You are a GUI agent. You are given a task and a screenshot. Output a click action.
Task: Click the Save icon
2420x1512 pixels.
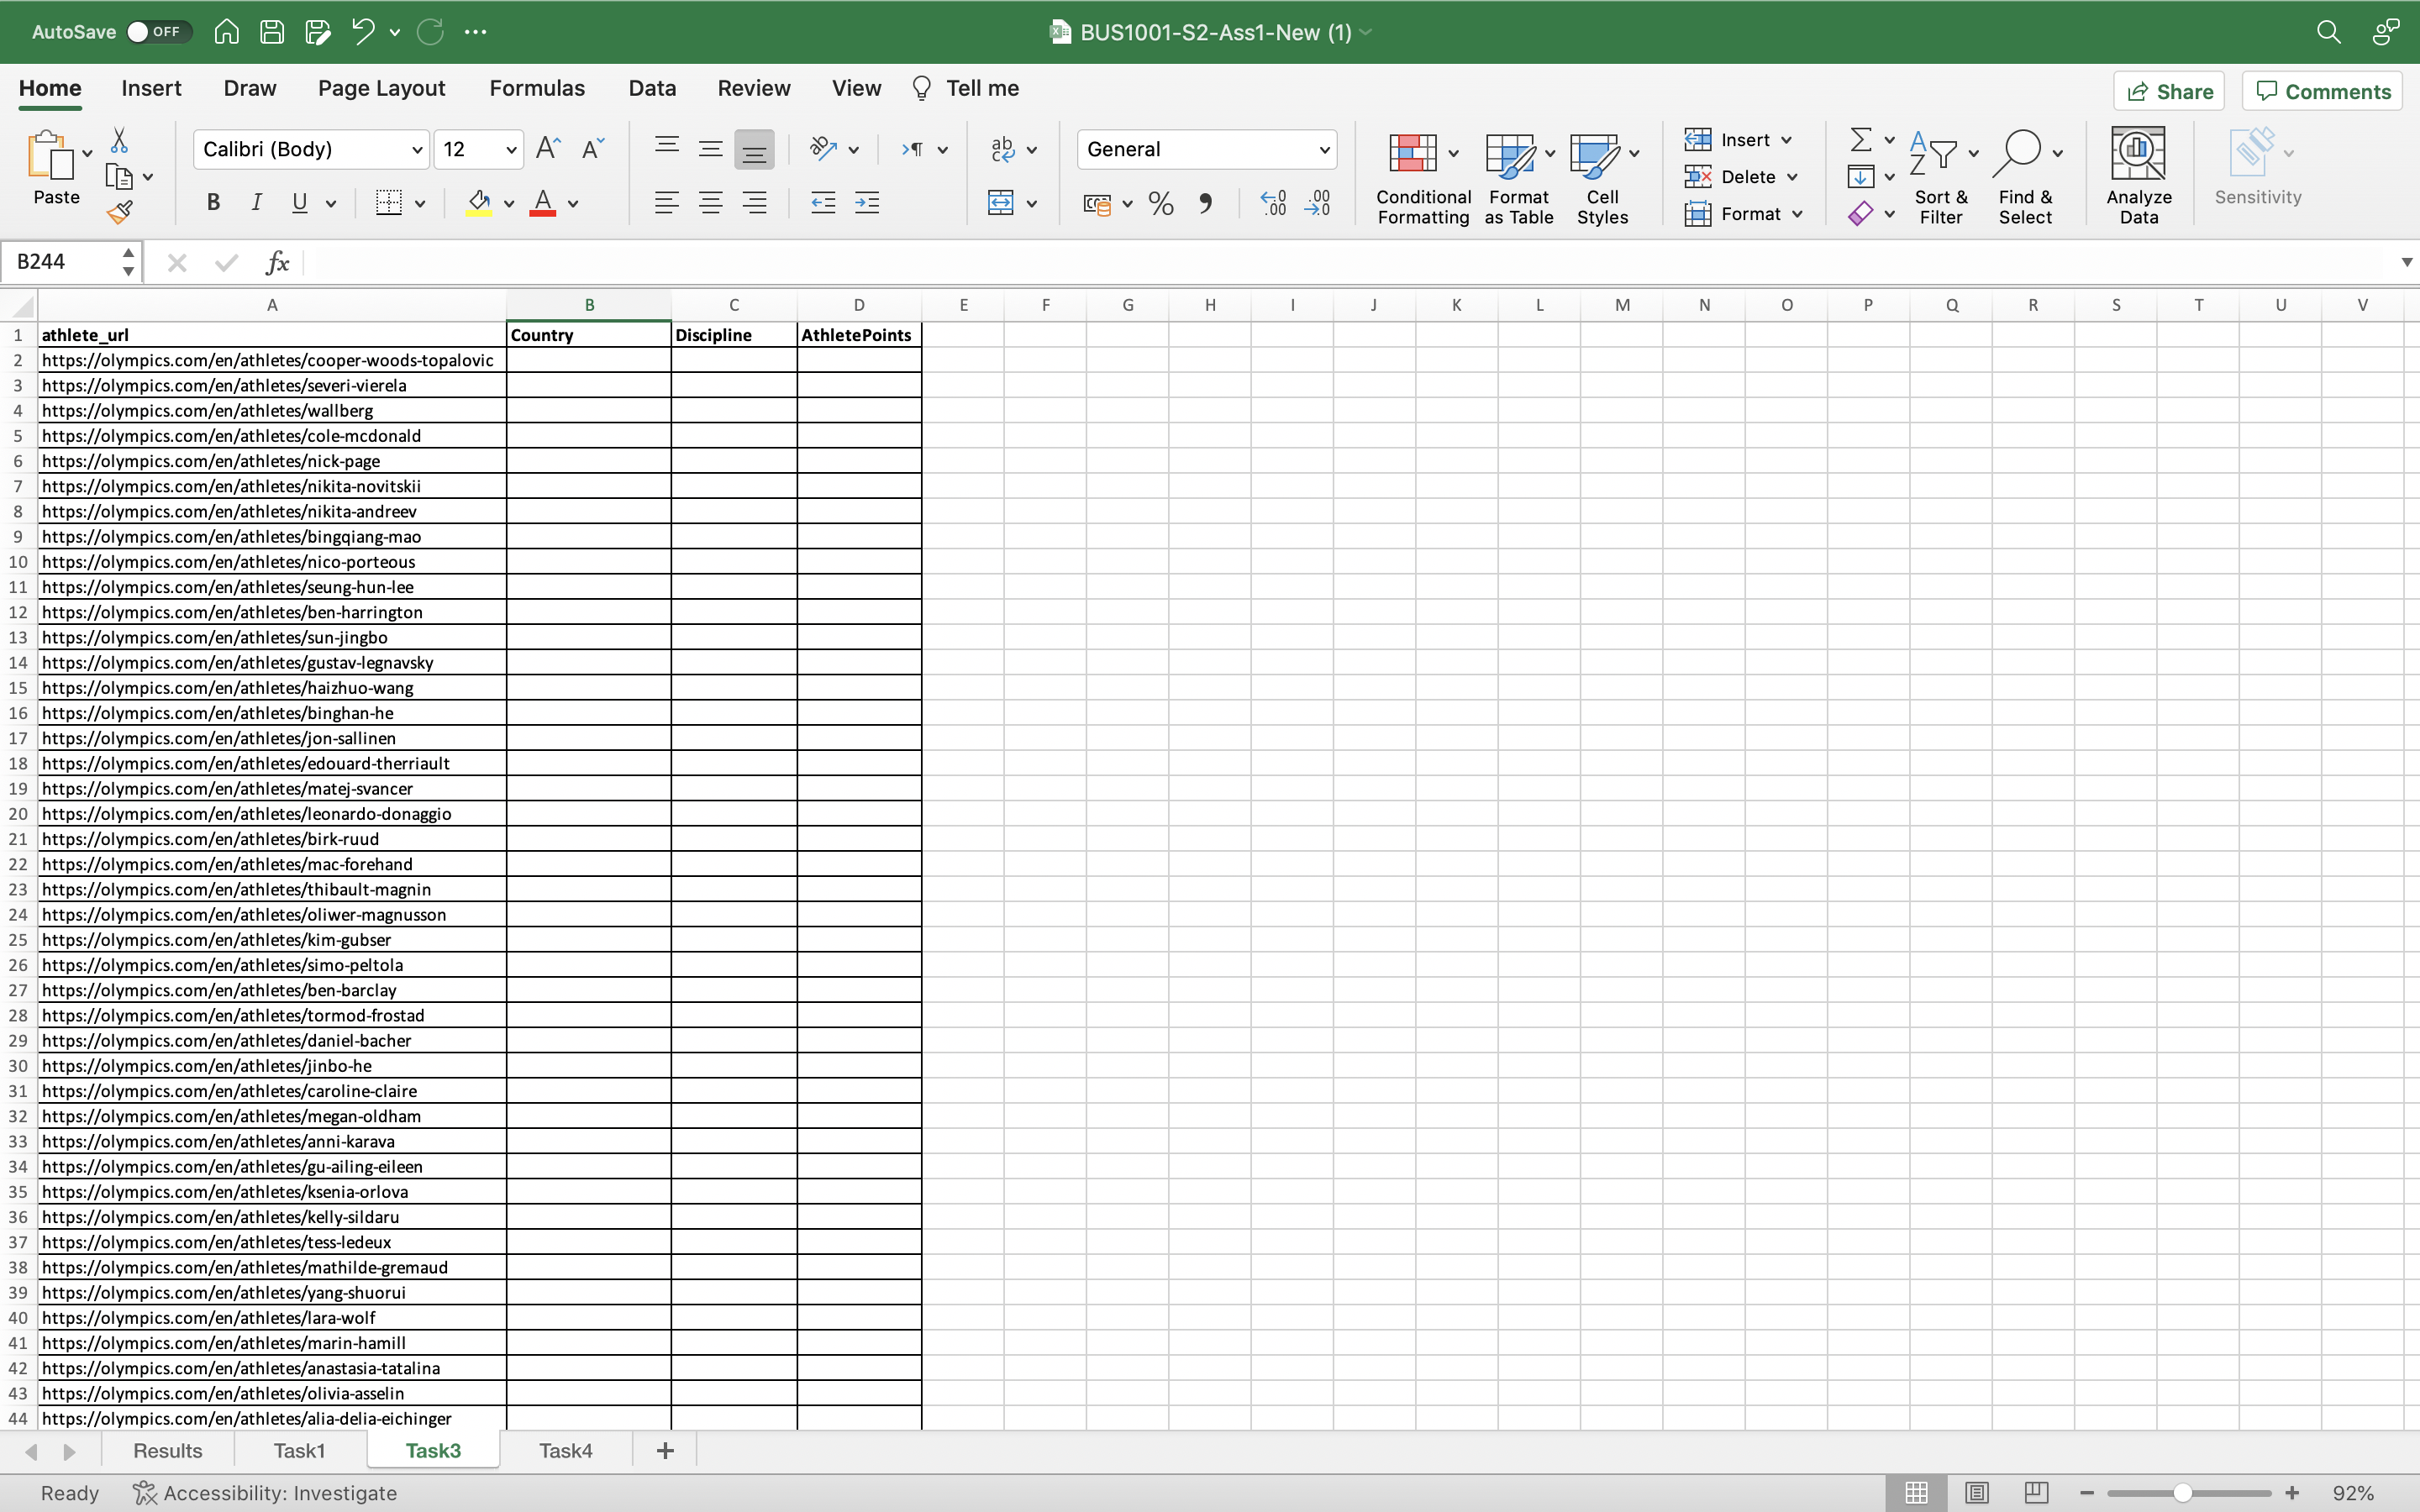pyautogui.click(x=271, y=31)
